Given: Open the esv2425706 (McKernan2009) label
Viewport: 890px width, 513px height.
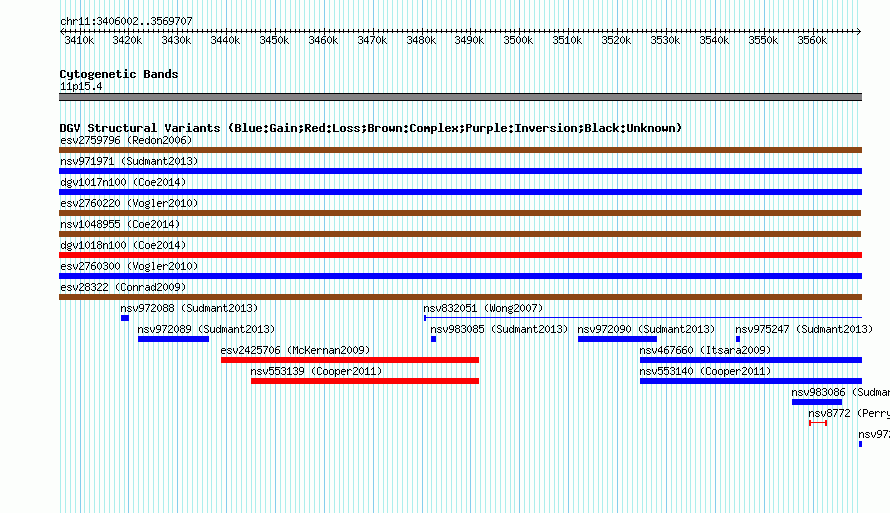Looking at the screenshot, I should [x=295, y=350].
